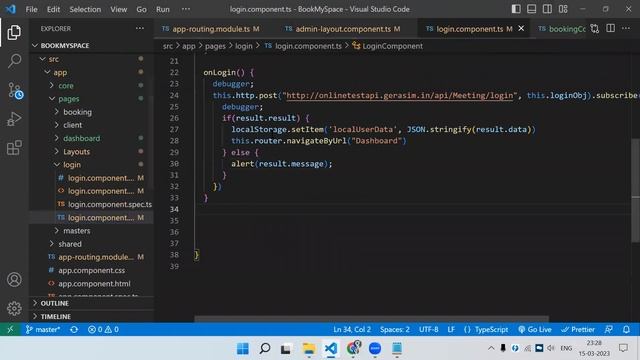Viewport: 640px width, 360px height.
Task: Open the Explorer view in activity bar
Action: click(x=14, y=33)
